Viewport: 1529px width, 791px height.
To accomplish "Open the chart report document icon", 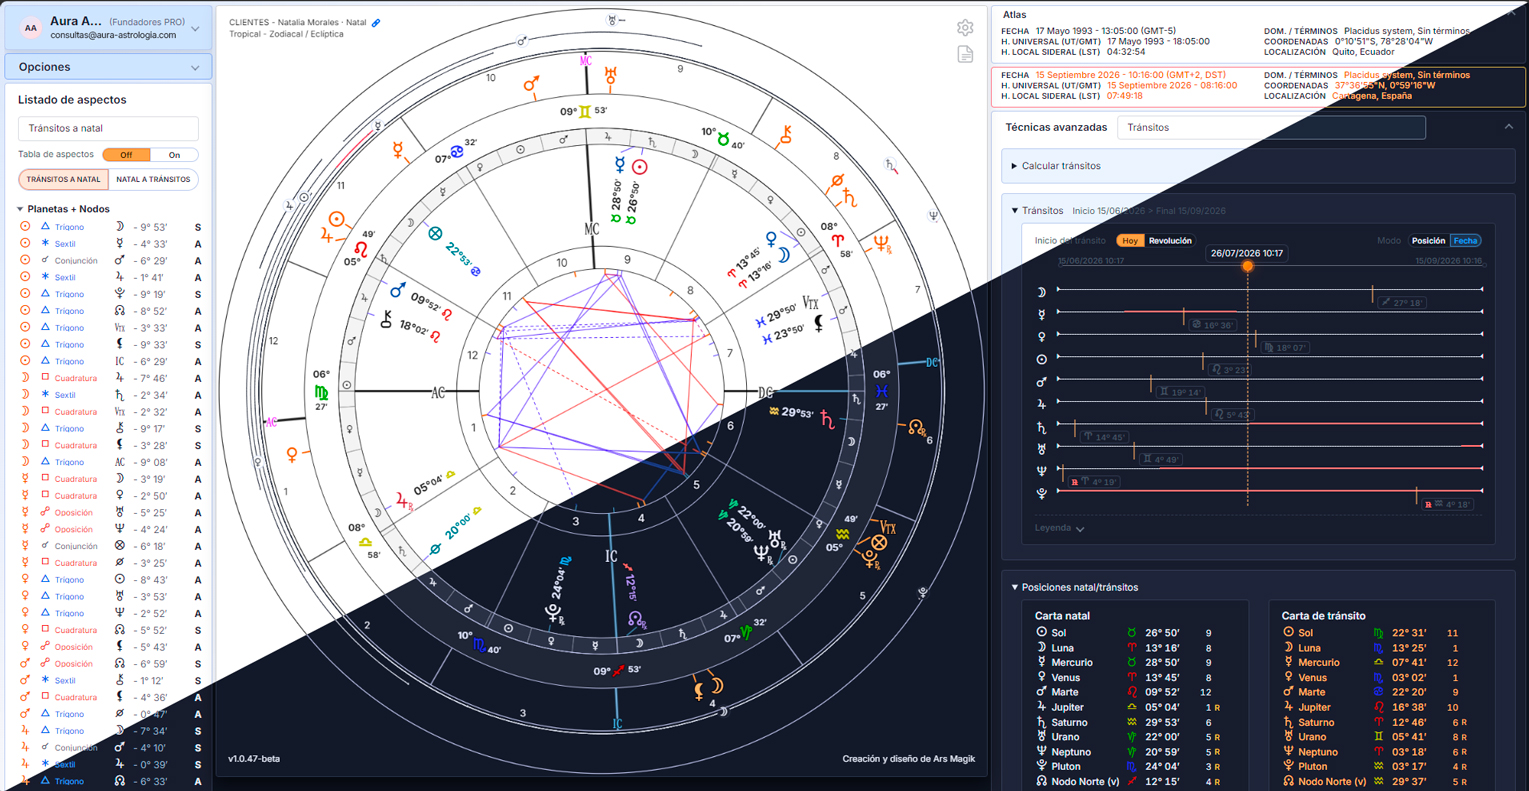I will point(965,54).
